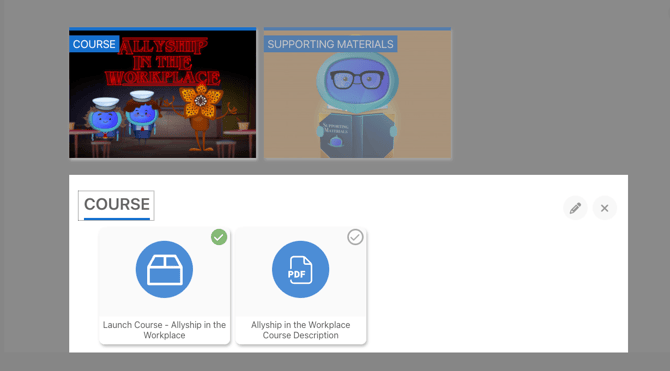670x371 pixels.
Task: Click 'Launch Course - Allyship in the Workplace' text
Action: click(x=164, y=330)
